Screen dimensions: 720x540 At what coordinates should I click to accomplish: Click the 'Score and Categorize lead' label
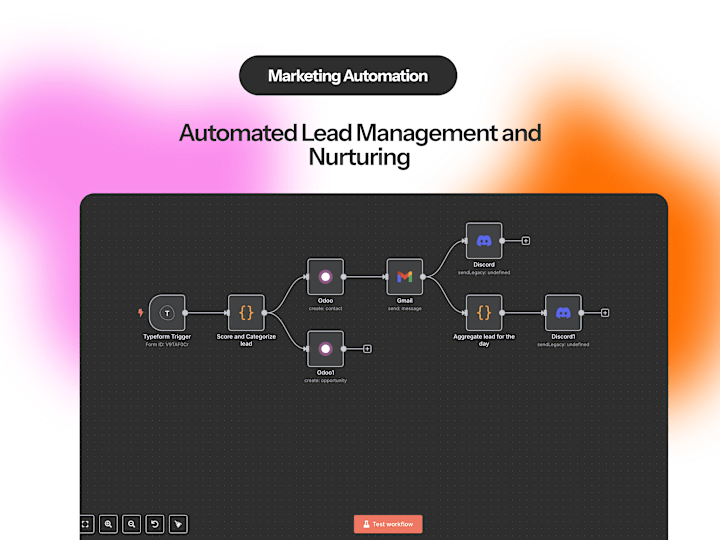246,340
